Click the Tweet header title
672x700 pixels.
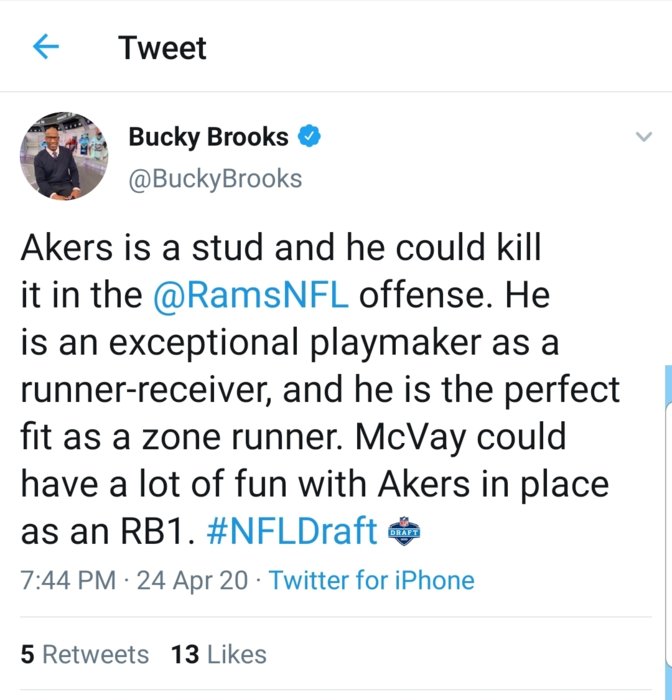pyautogui.click(x=162, y=48)
